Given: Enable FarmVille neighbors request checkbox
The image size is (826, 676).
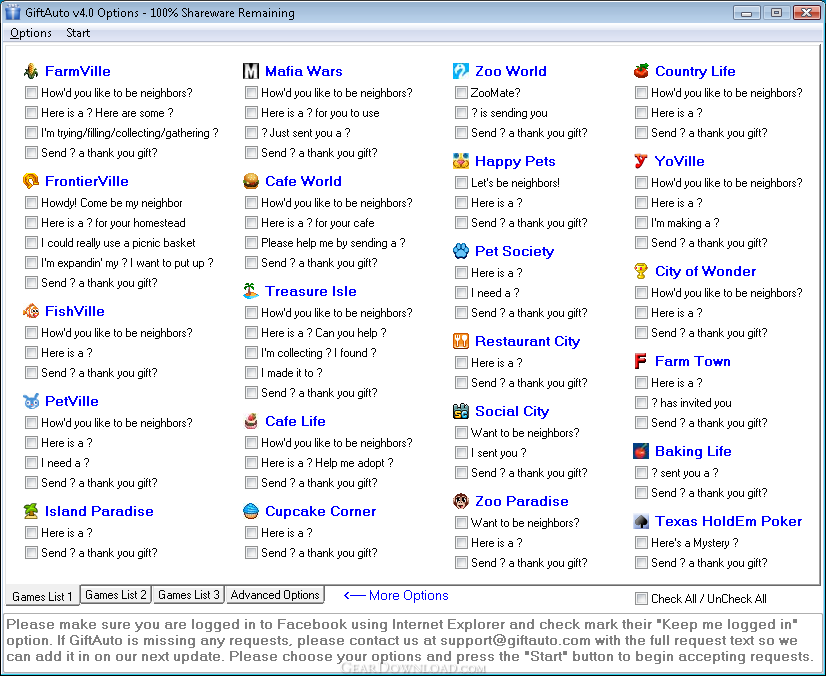Looking at the screenshot, I should tap(32, 93).
